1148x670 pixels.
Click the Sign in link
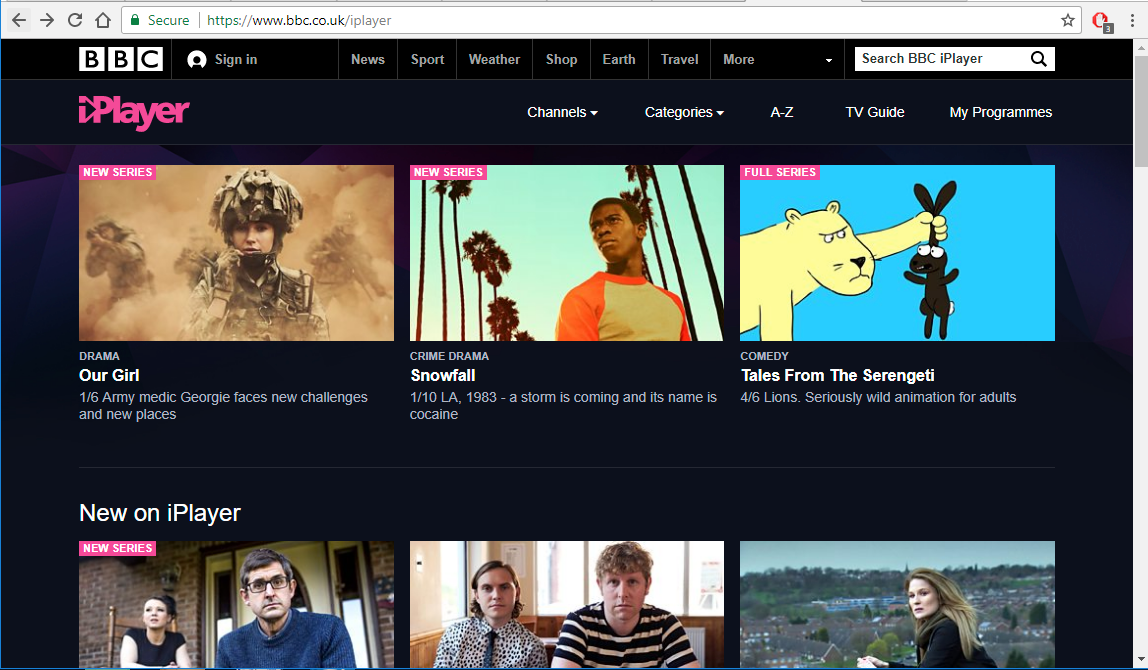coord(236,59)
